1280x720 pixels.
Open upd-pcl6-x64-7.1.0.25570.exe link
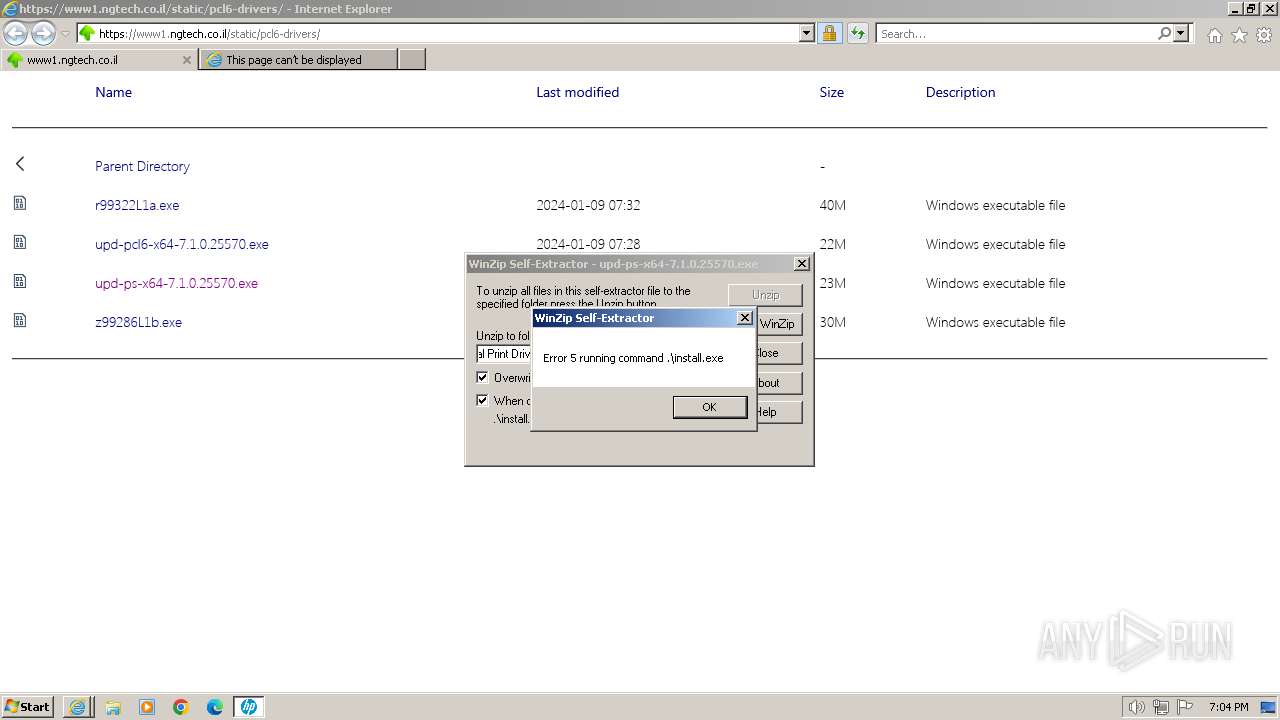click(x=182, y=244)
